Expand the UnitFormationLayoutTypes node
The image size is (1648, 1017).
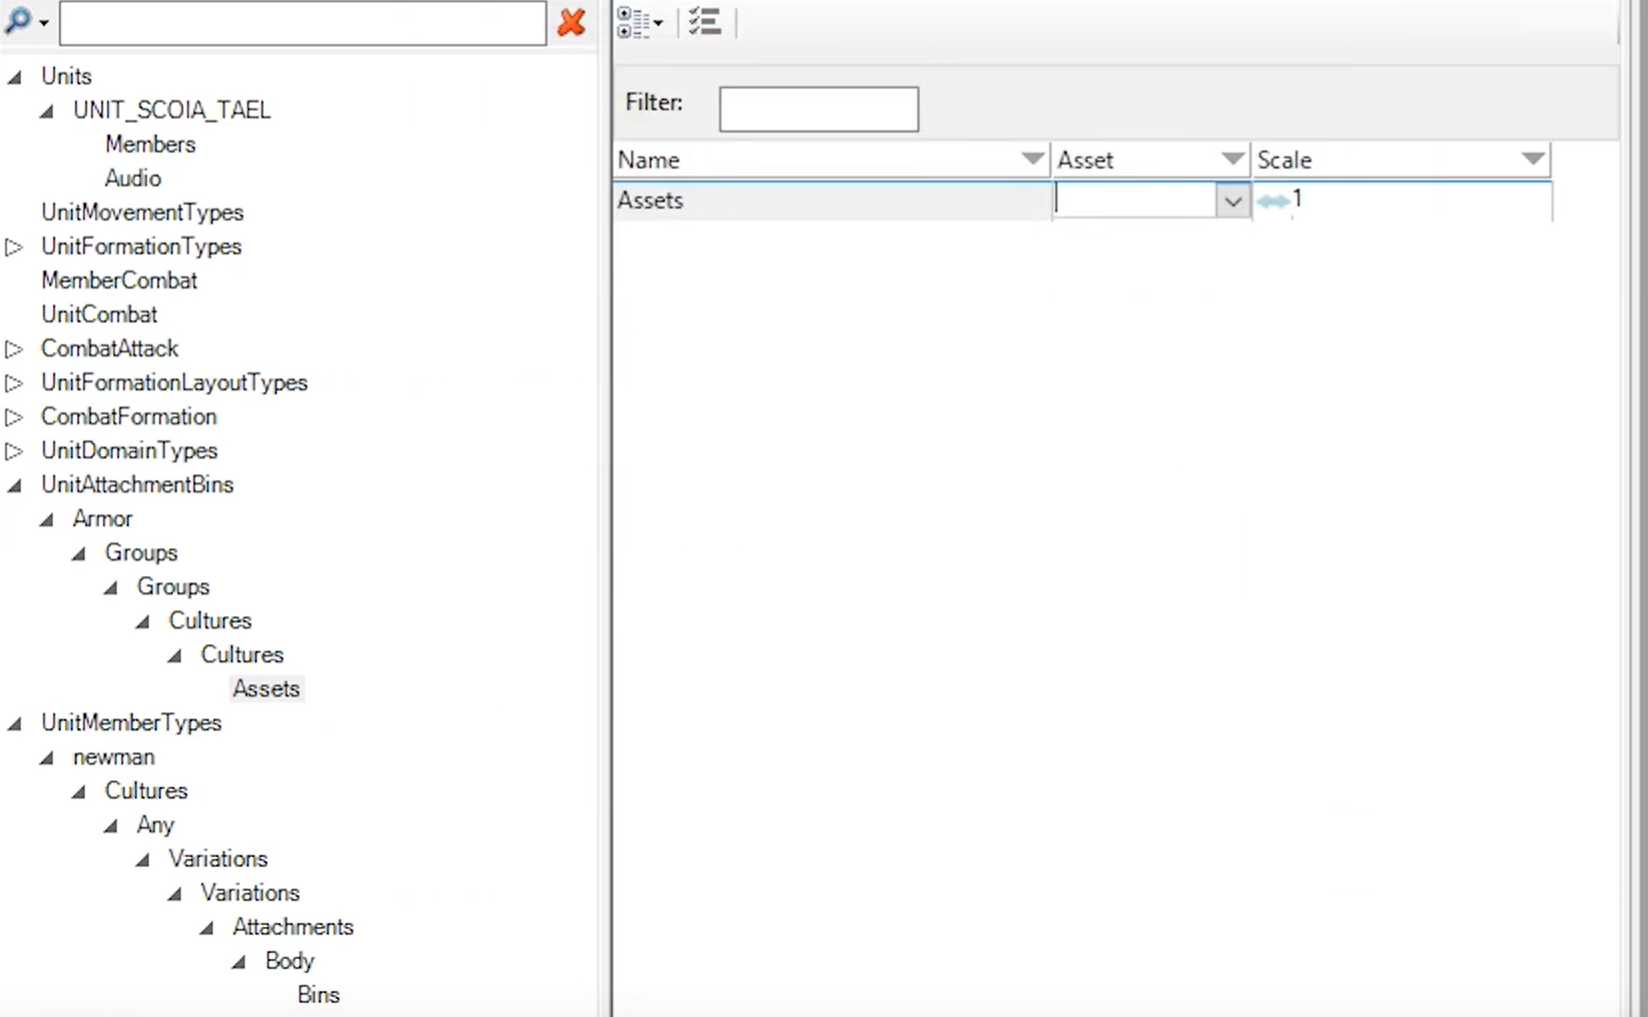14,383
